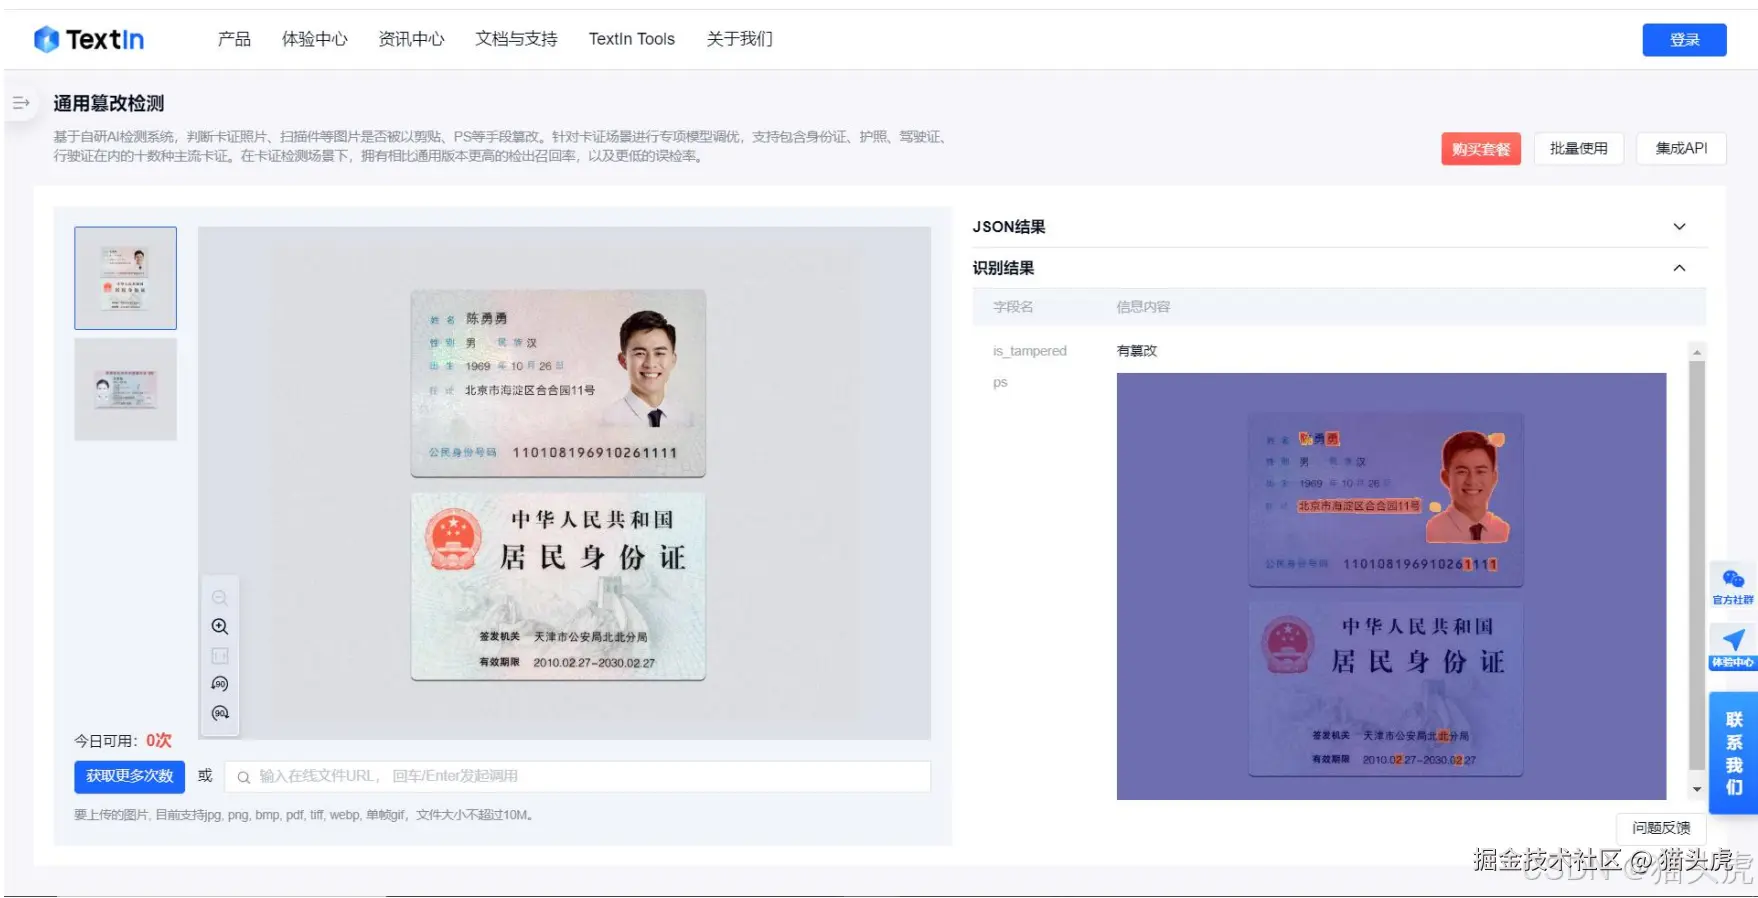Screen dimensions: 1758x898
Task: Click the 有篡改 result value
Action: click(x=1137, y=351)
